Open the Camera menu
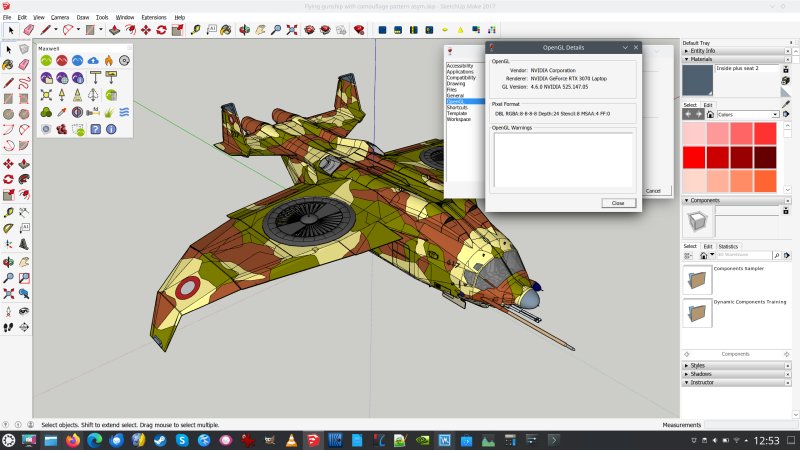800x450 pixels. pyautogui.click(x=60, y=17)
